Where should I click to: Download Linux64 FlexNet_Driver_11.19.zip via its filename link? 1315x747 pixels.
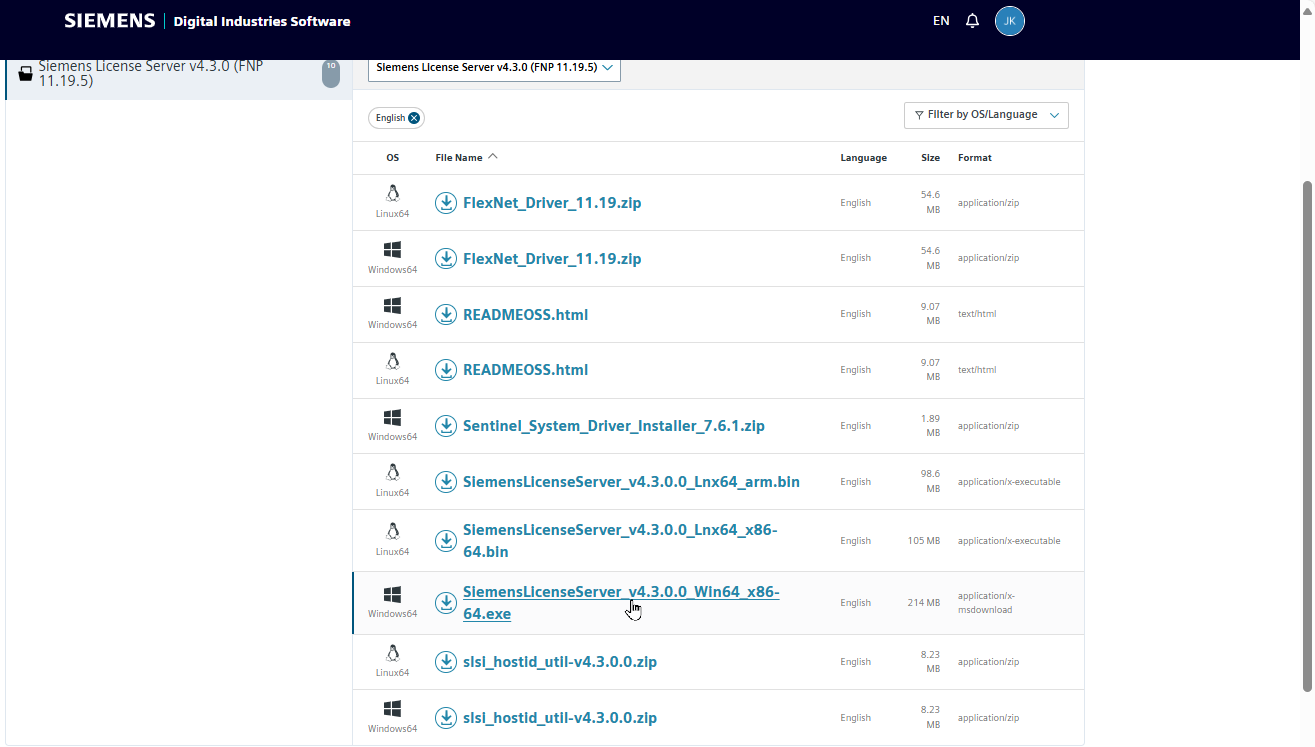tap(552, 203)
